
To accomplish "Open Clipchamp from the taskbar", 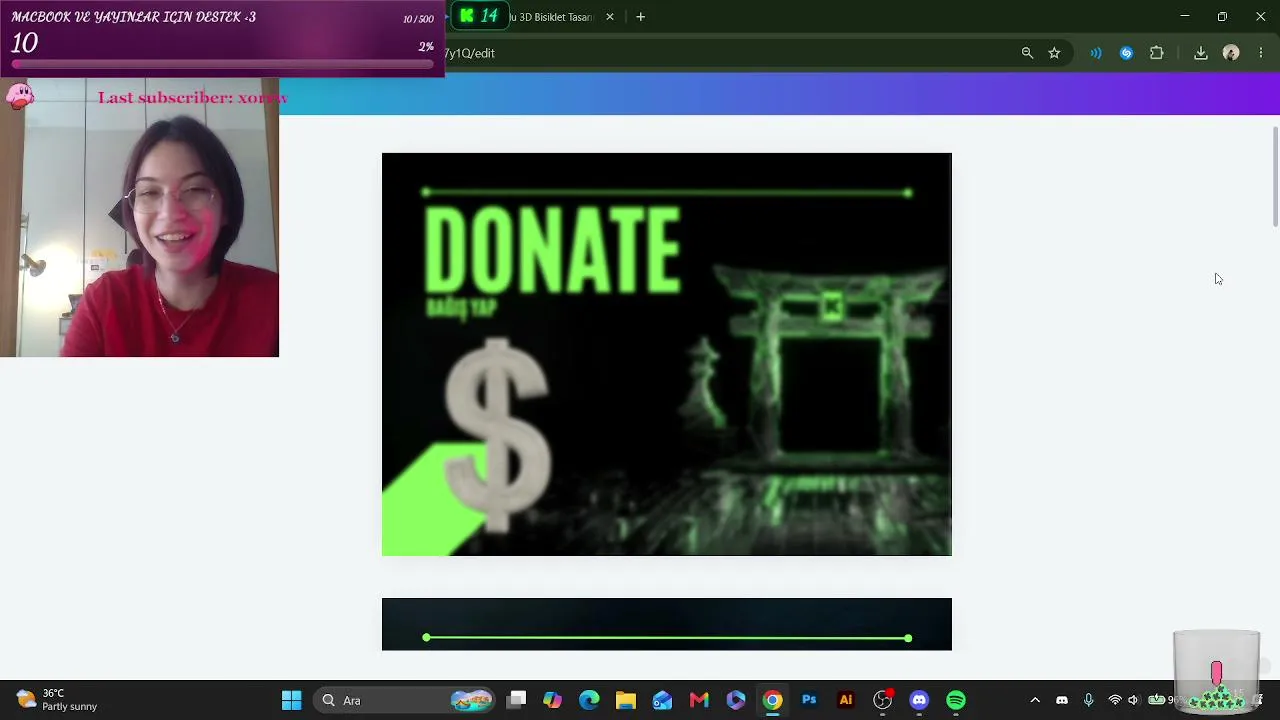I will (x=736, y=700).
